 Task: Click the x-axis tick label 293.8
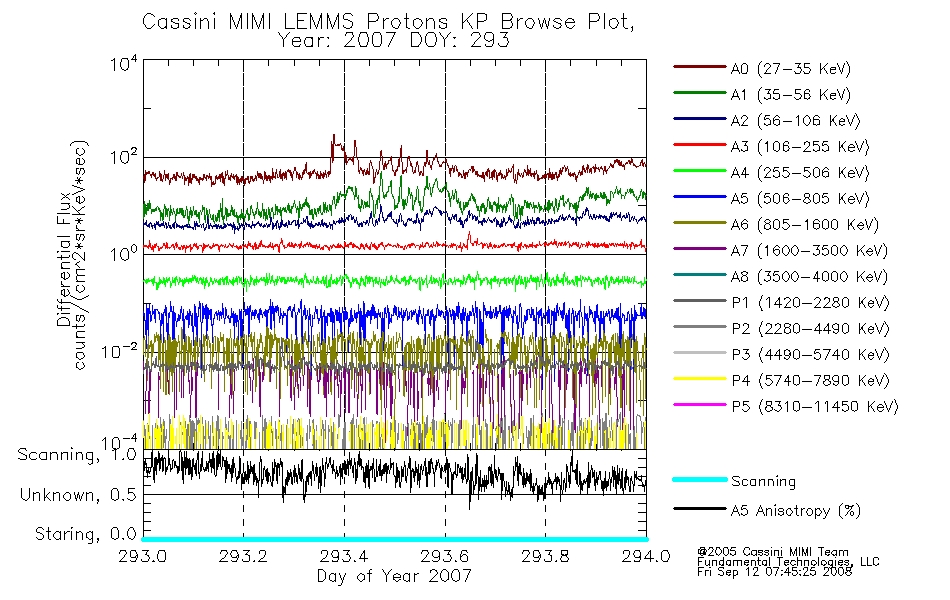(x=545, y=556)
